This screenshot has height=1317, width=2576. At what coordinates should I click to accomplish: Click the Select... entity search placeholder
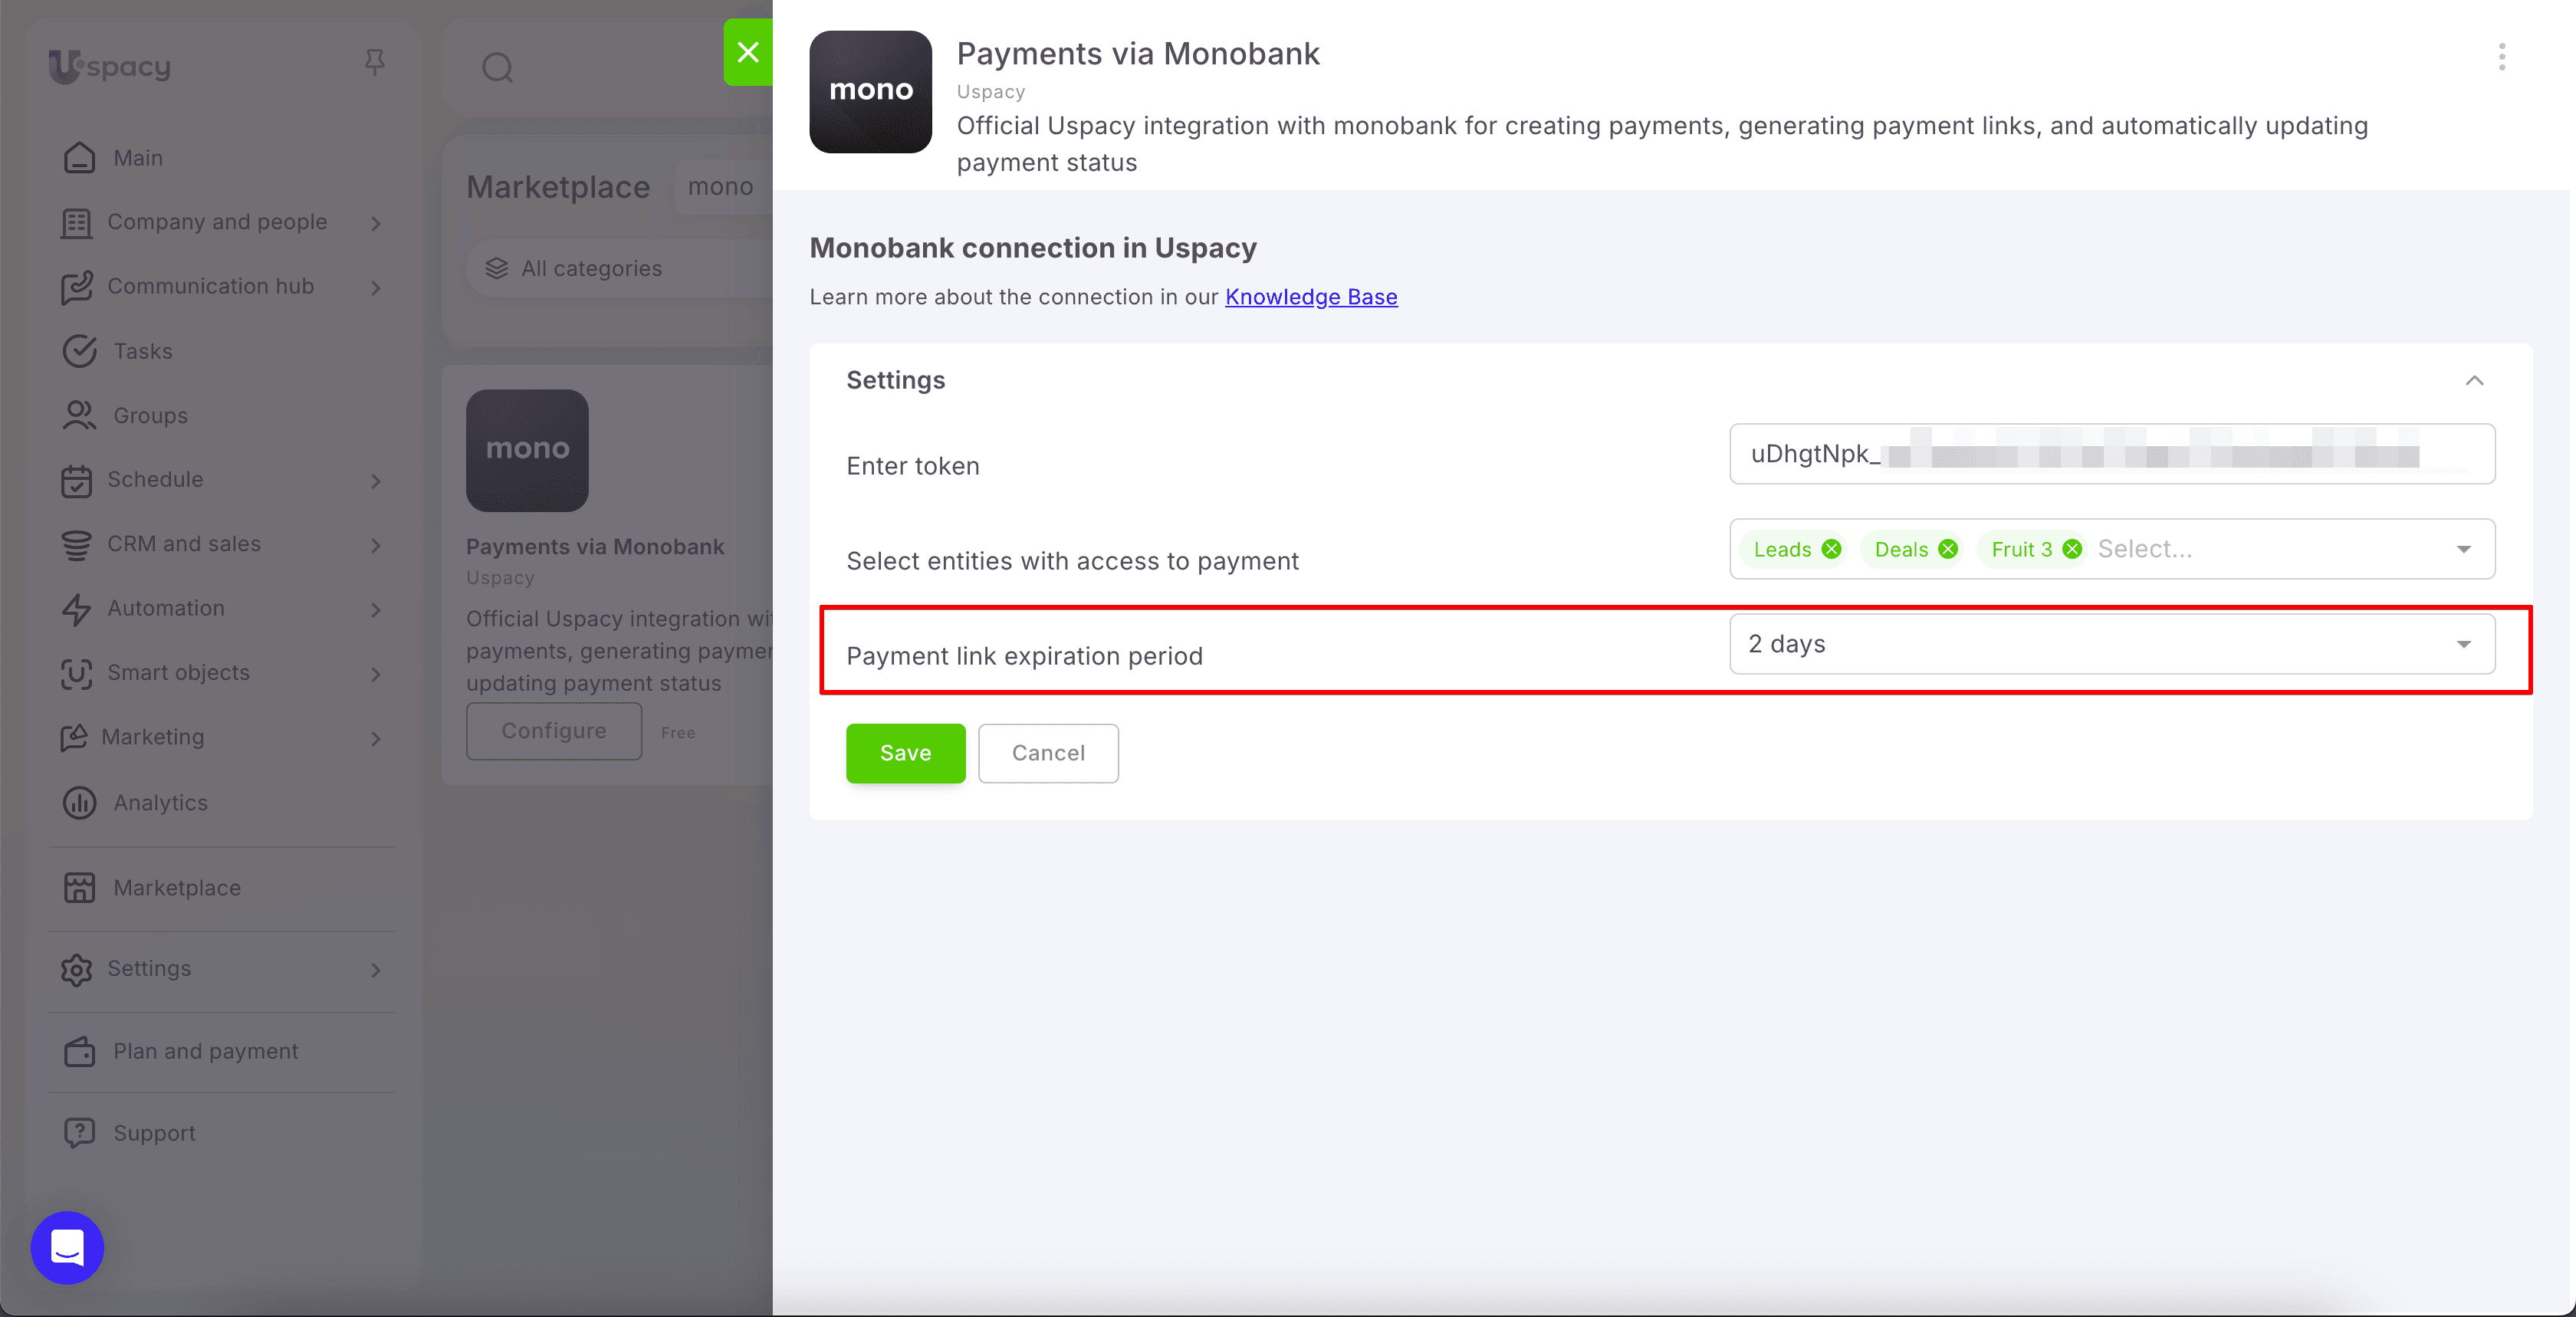pos(2145,549)
